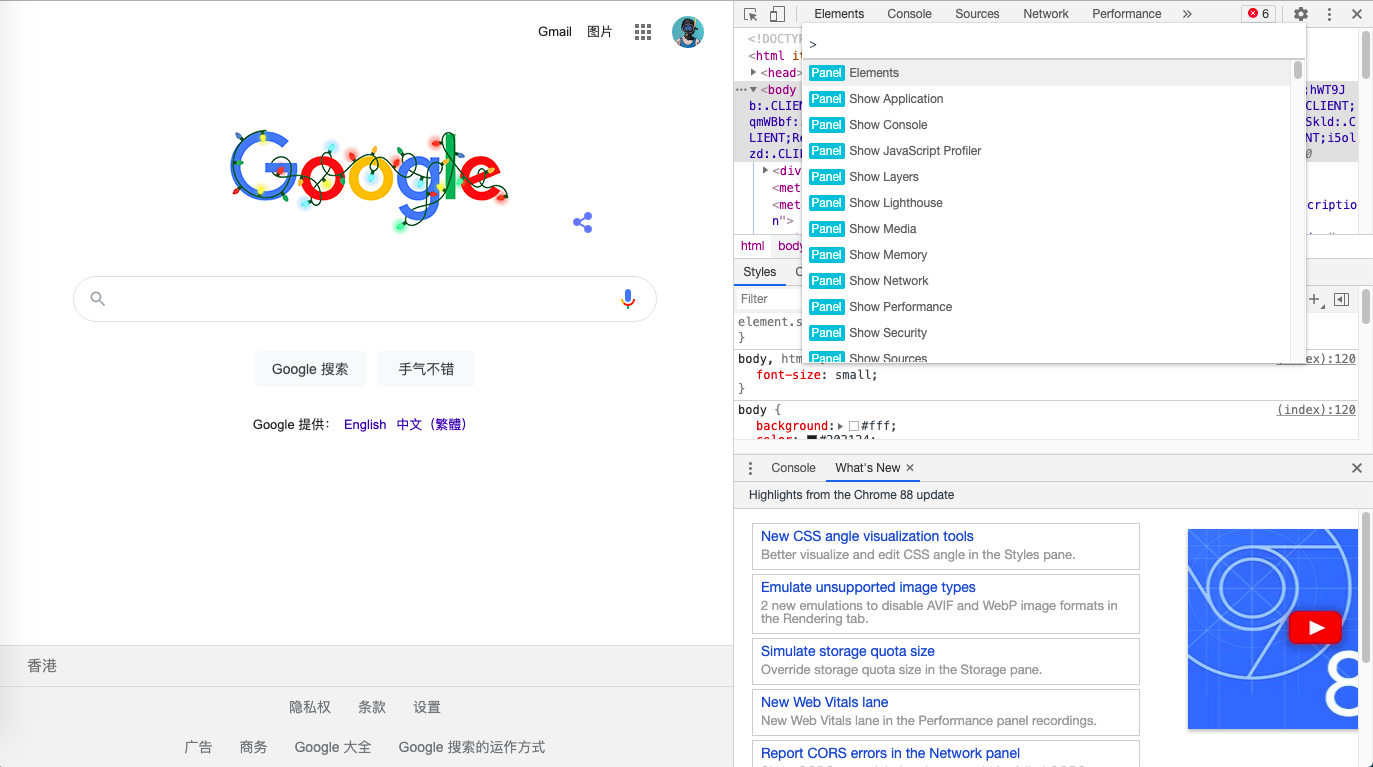Screen dimensions: 1373x767
Task: Select the What's New drawer tab
Action: coord(868,468)
